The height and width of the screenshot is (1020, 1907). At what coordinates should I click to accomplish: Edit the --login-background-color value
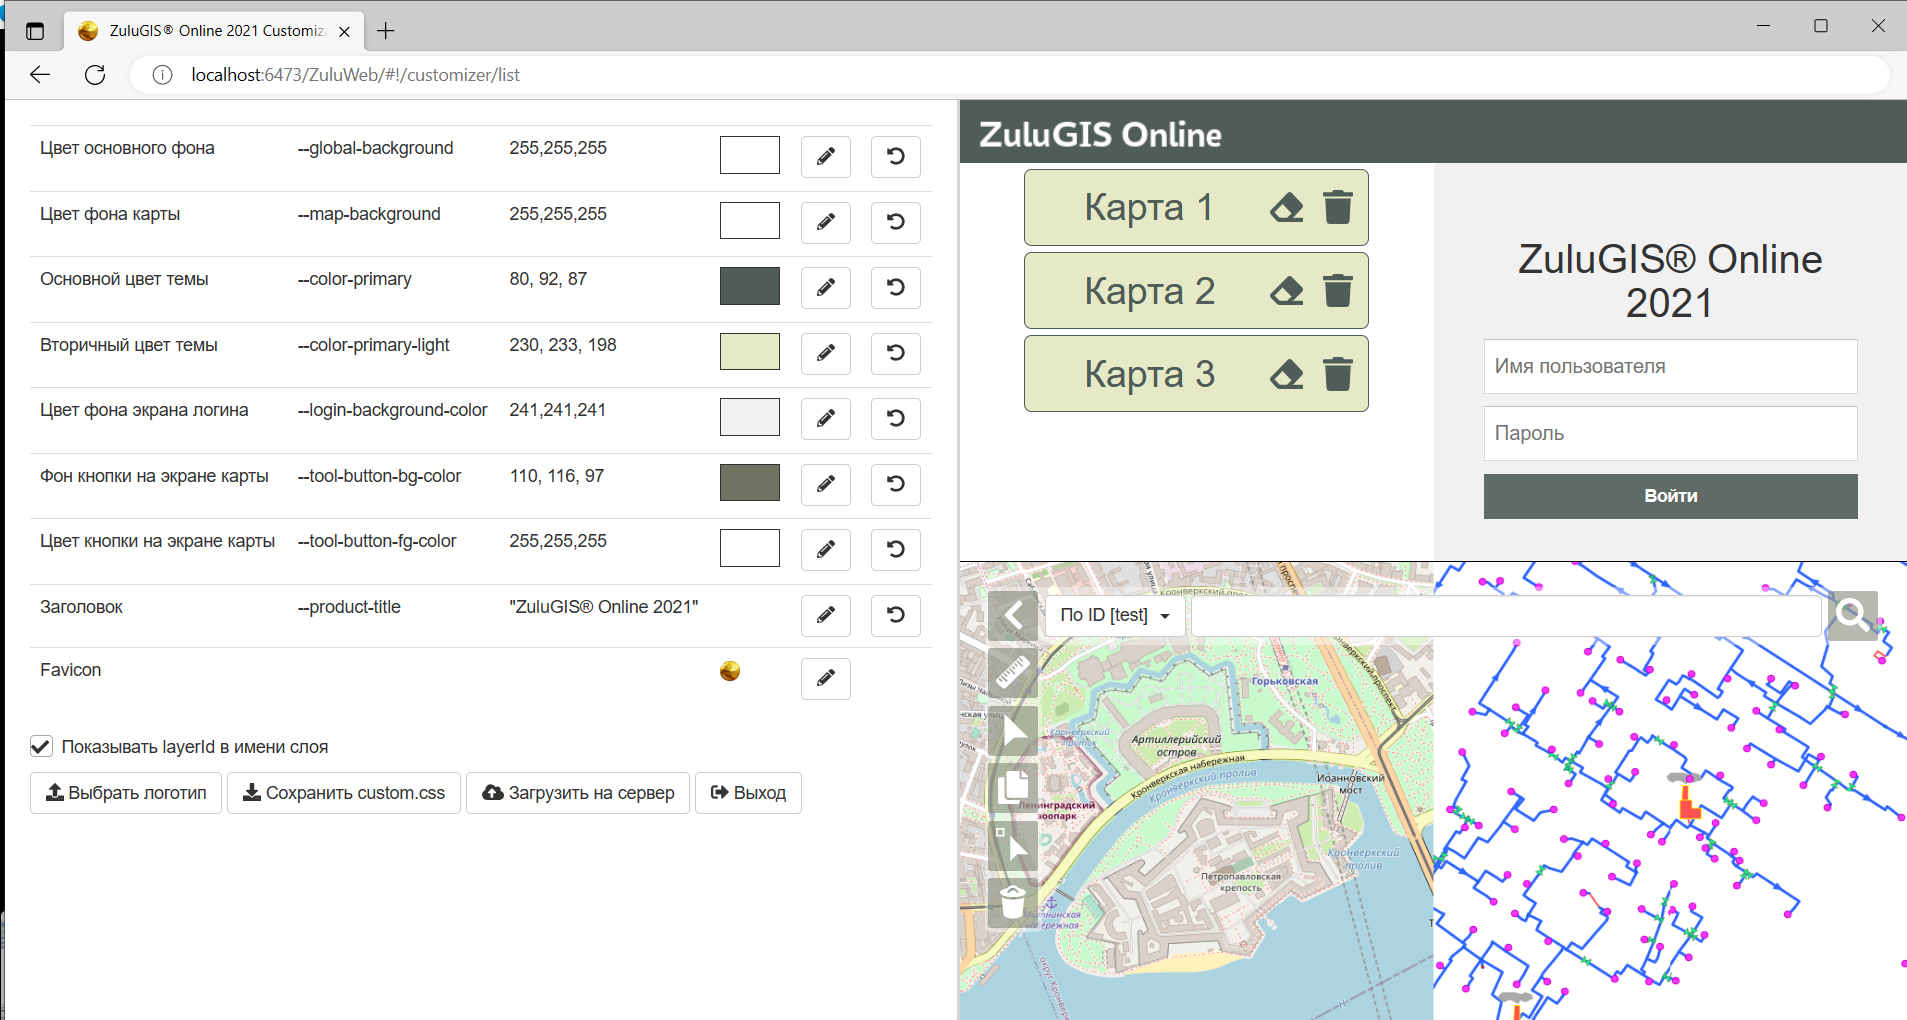pos(825,419)
